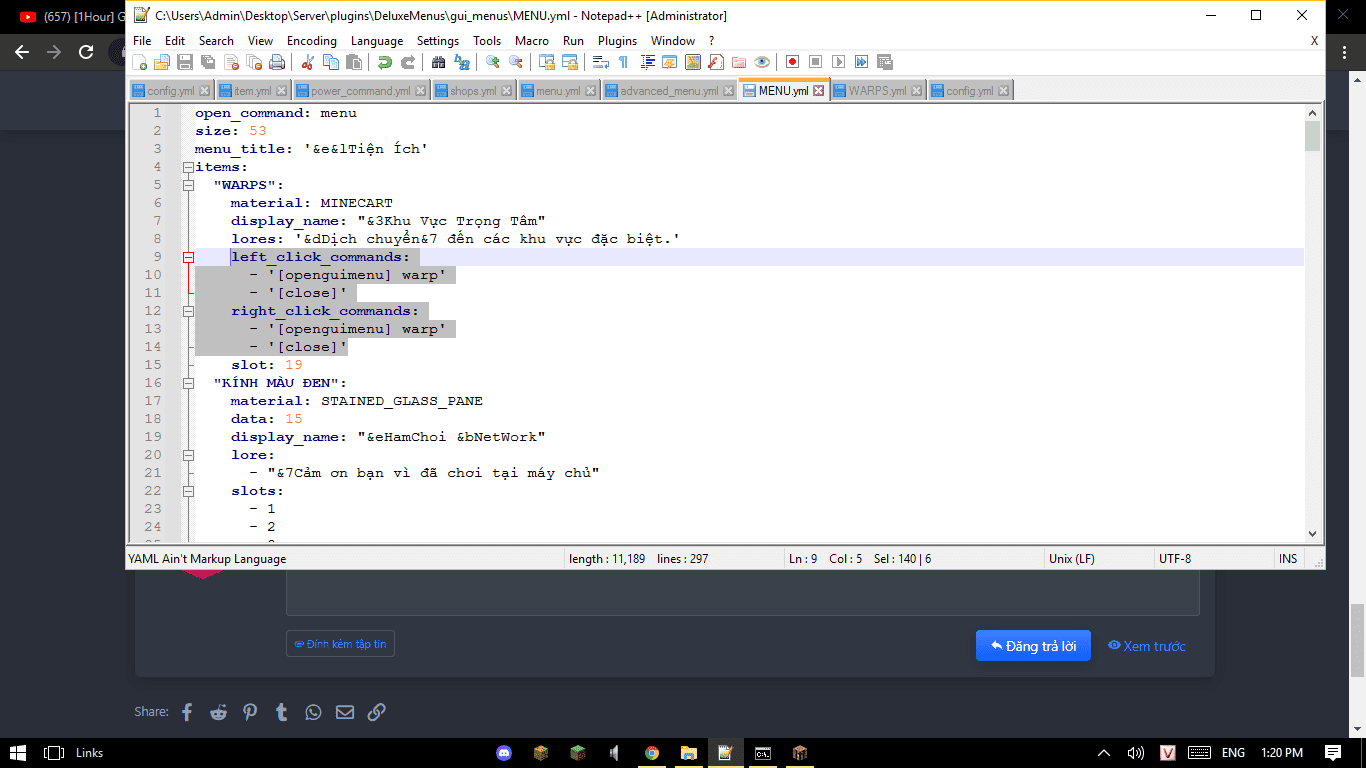The width and height of the screenshot is (1366, 768).
Task: Start macro recording with the red dot
Action: [792, 62]
